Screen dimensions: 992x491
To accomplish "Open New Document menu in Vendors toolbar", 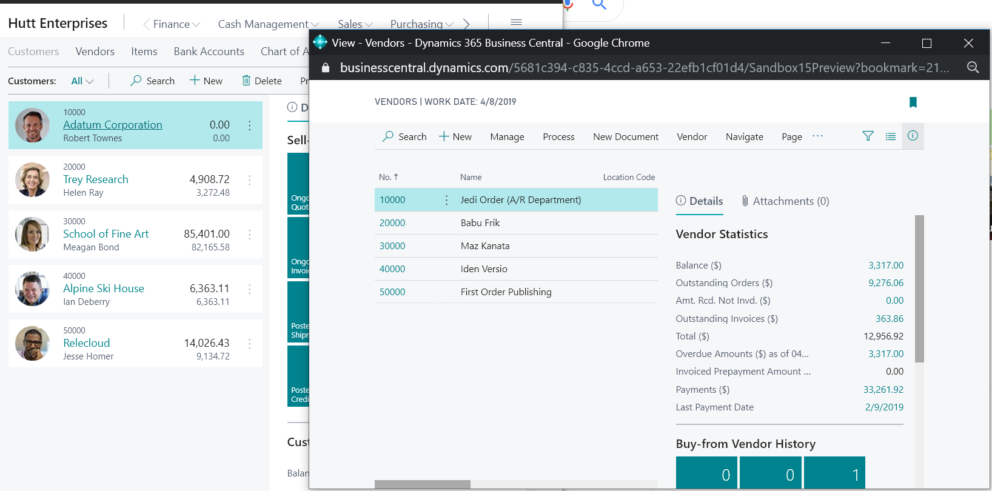I will pos(626,137).
